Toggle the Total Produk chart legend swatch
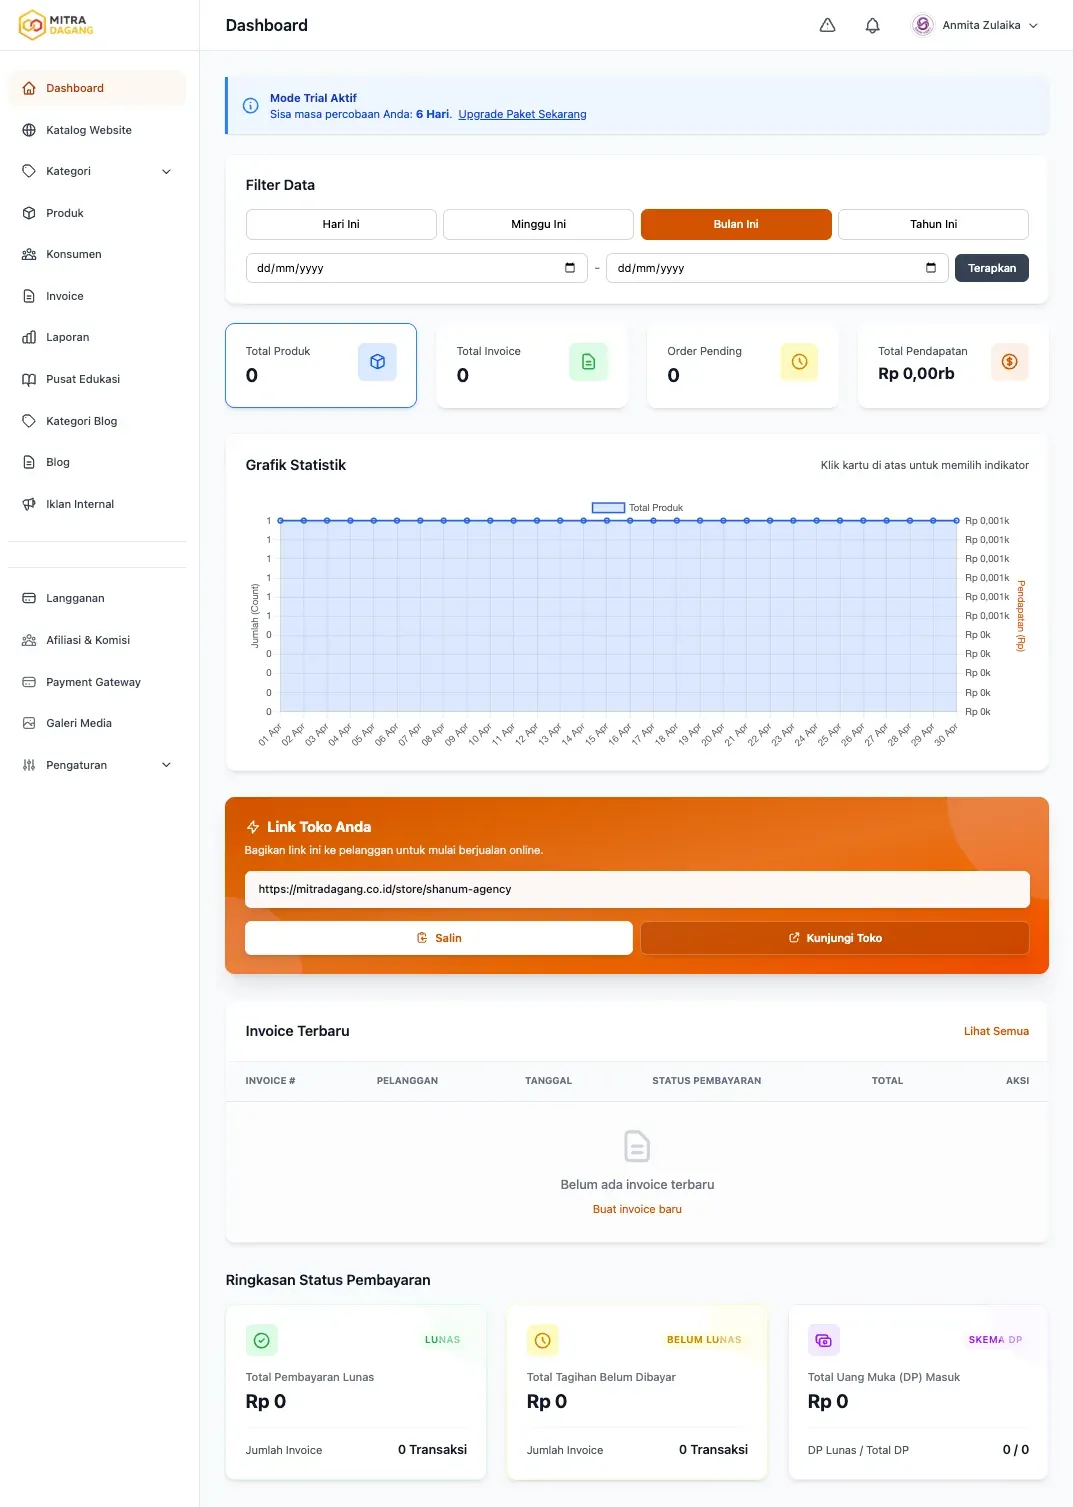Image resolution: width=1073 pixels, height=1507 pixels. click(x=608, y=508)
